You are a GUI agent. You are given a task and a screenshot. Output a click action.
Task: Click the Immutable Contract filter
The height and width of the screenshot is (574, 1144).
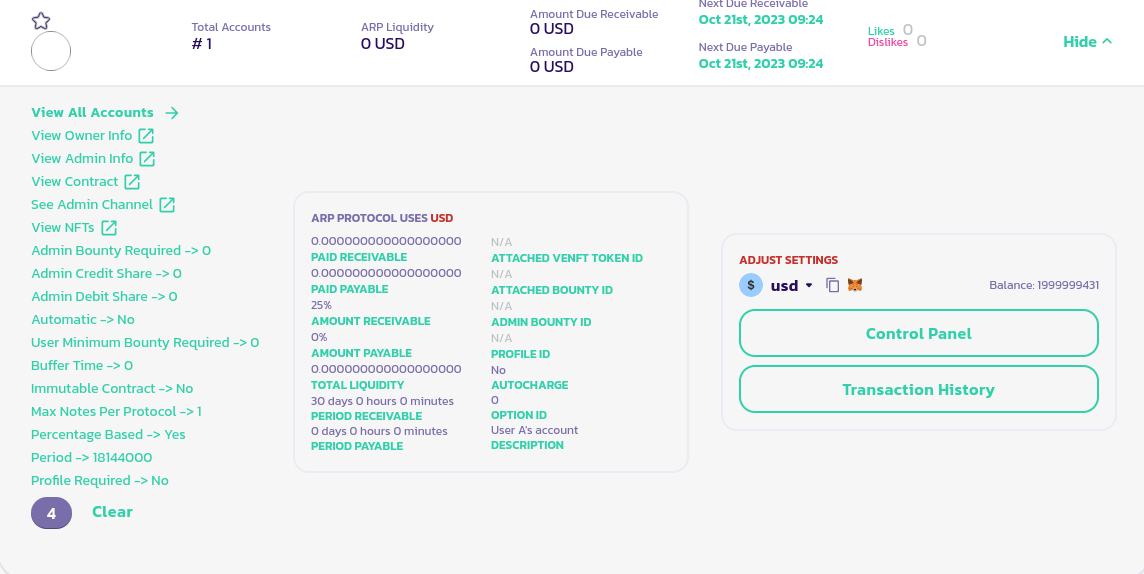tap(112, 389)
